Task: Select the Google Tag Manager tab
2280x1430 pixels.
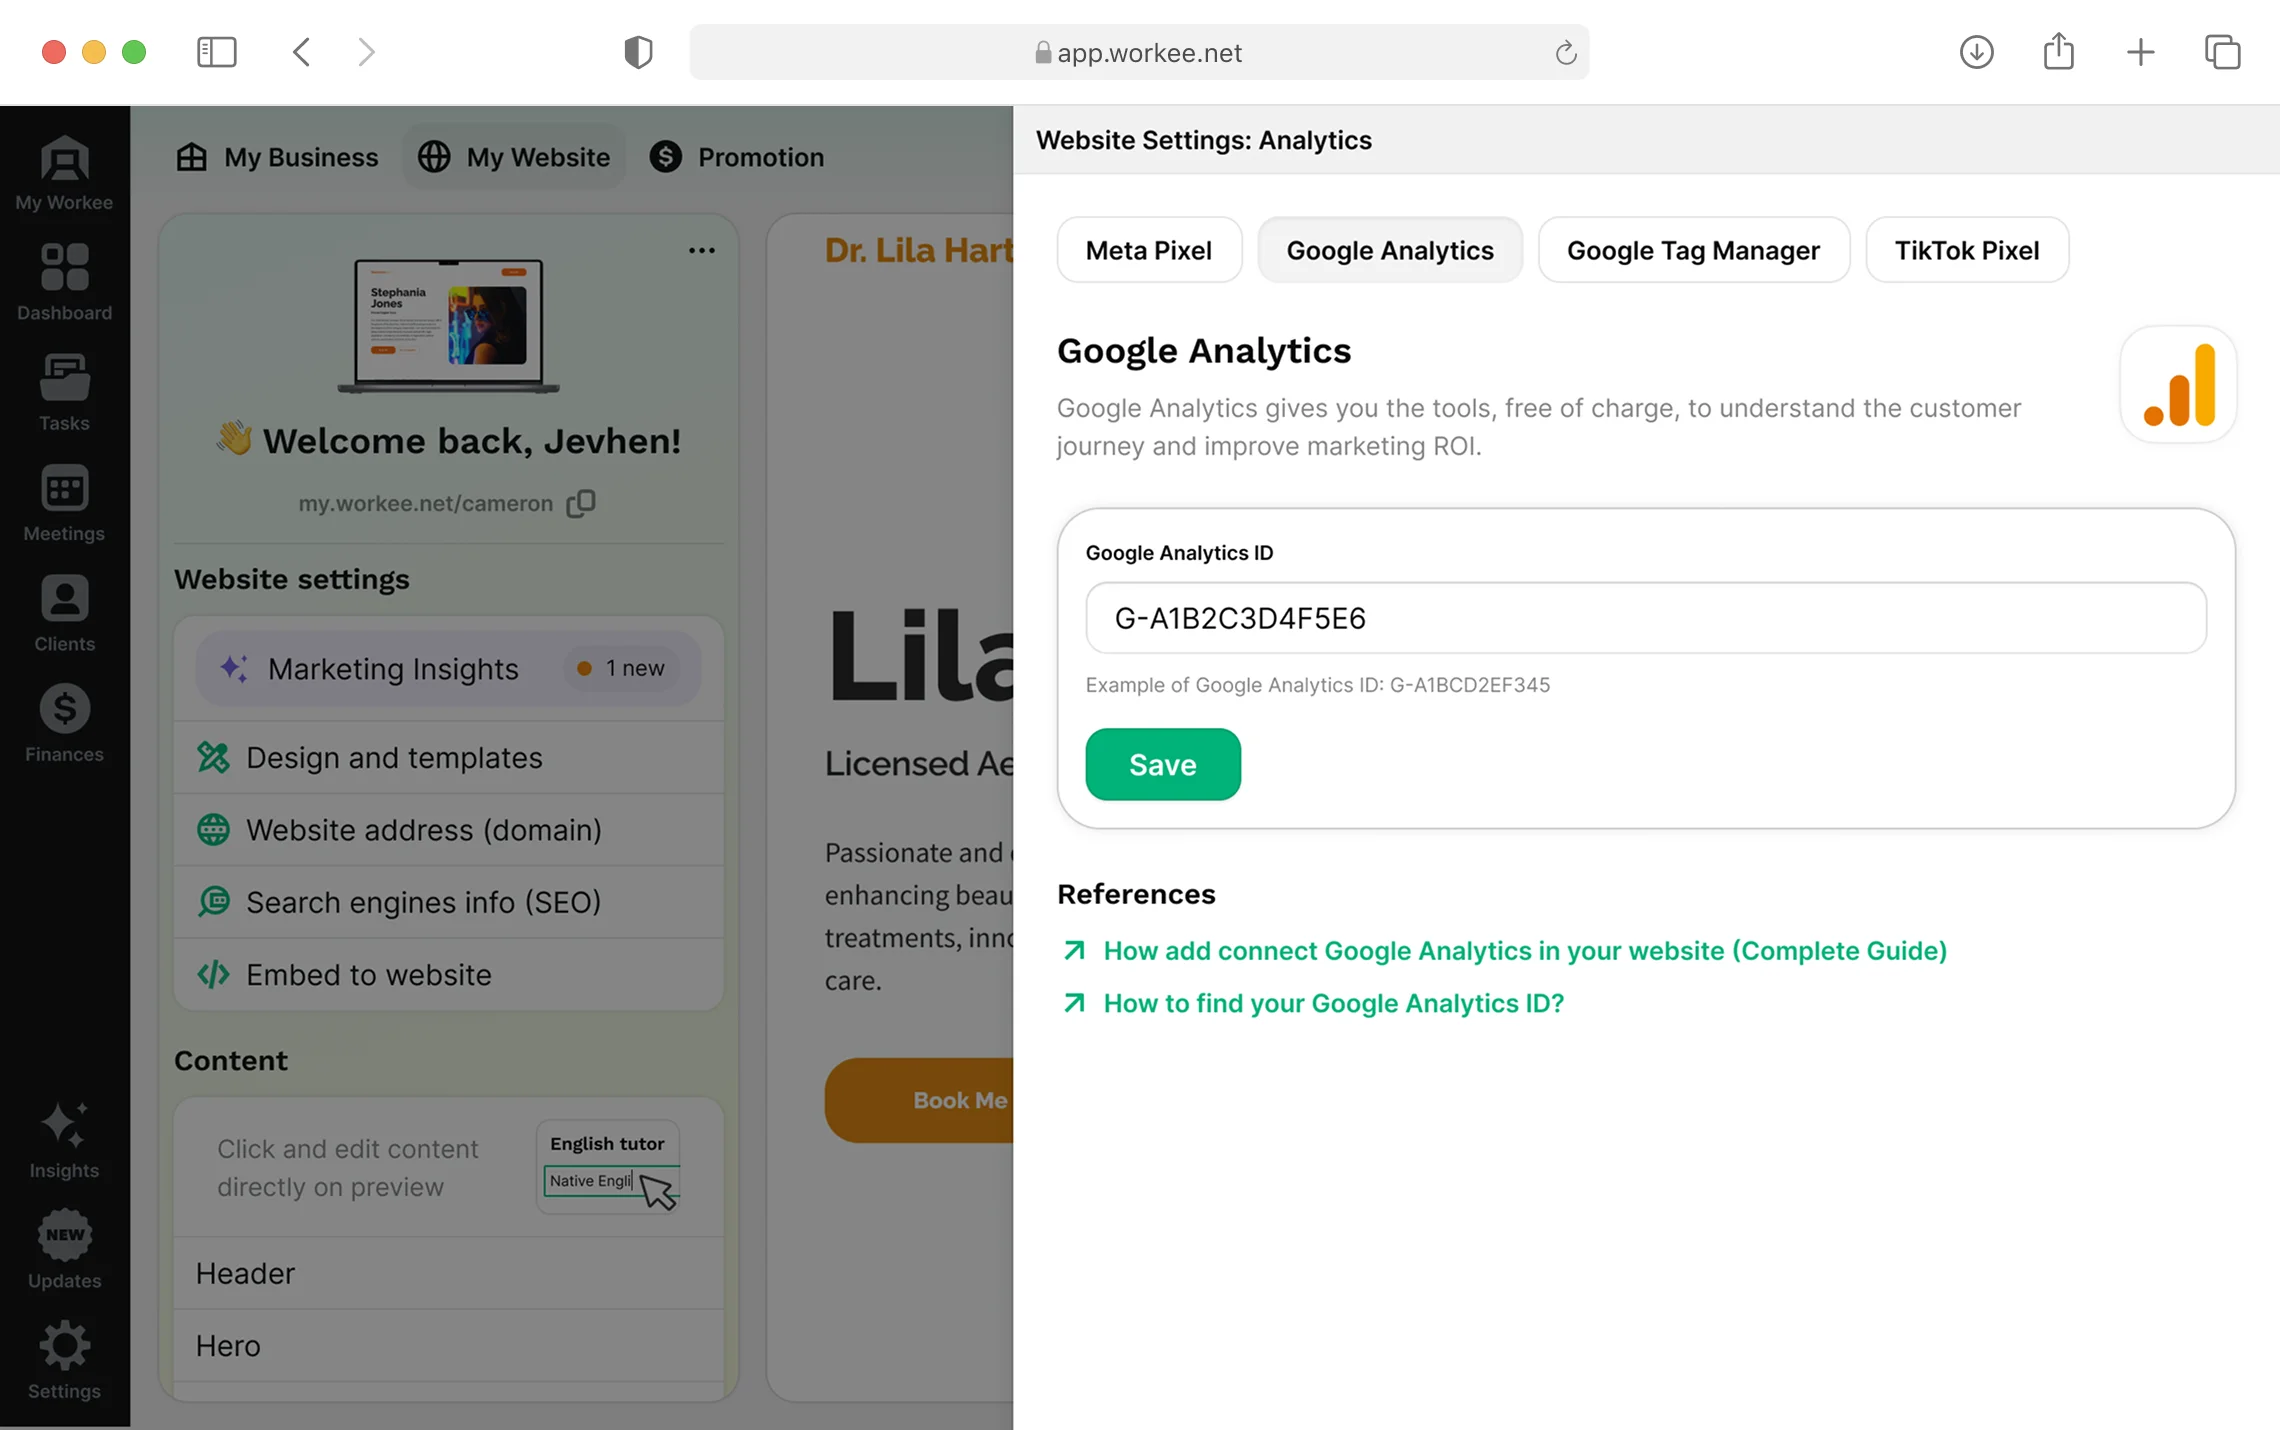Action: pyautogui.click(x=1692, y=250)
